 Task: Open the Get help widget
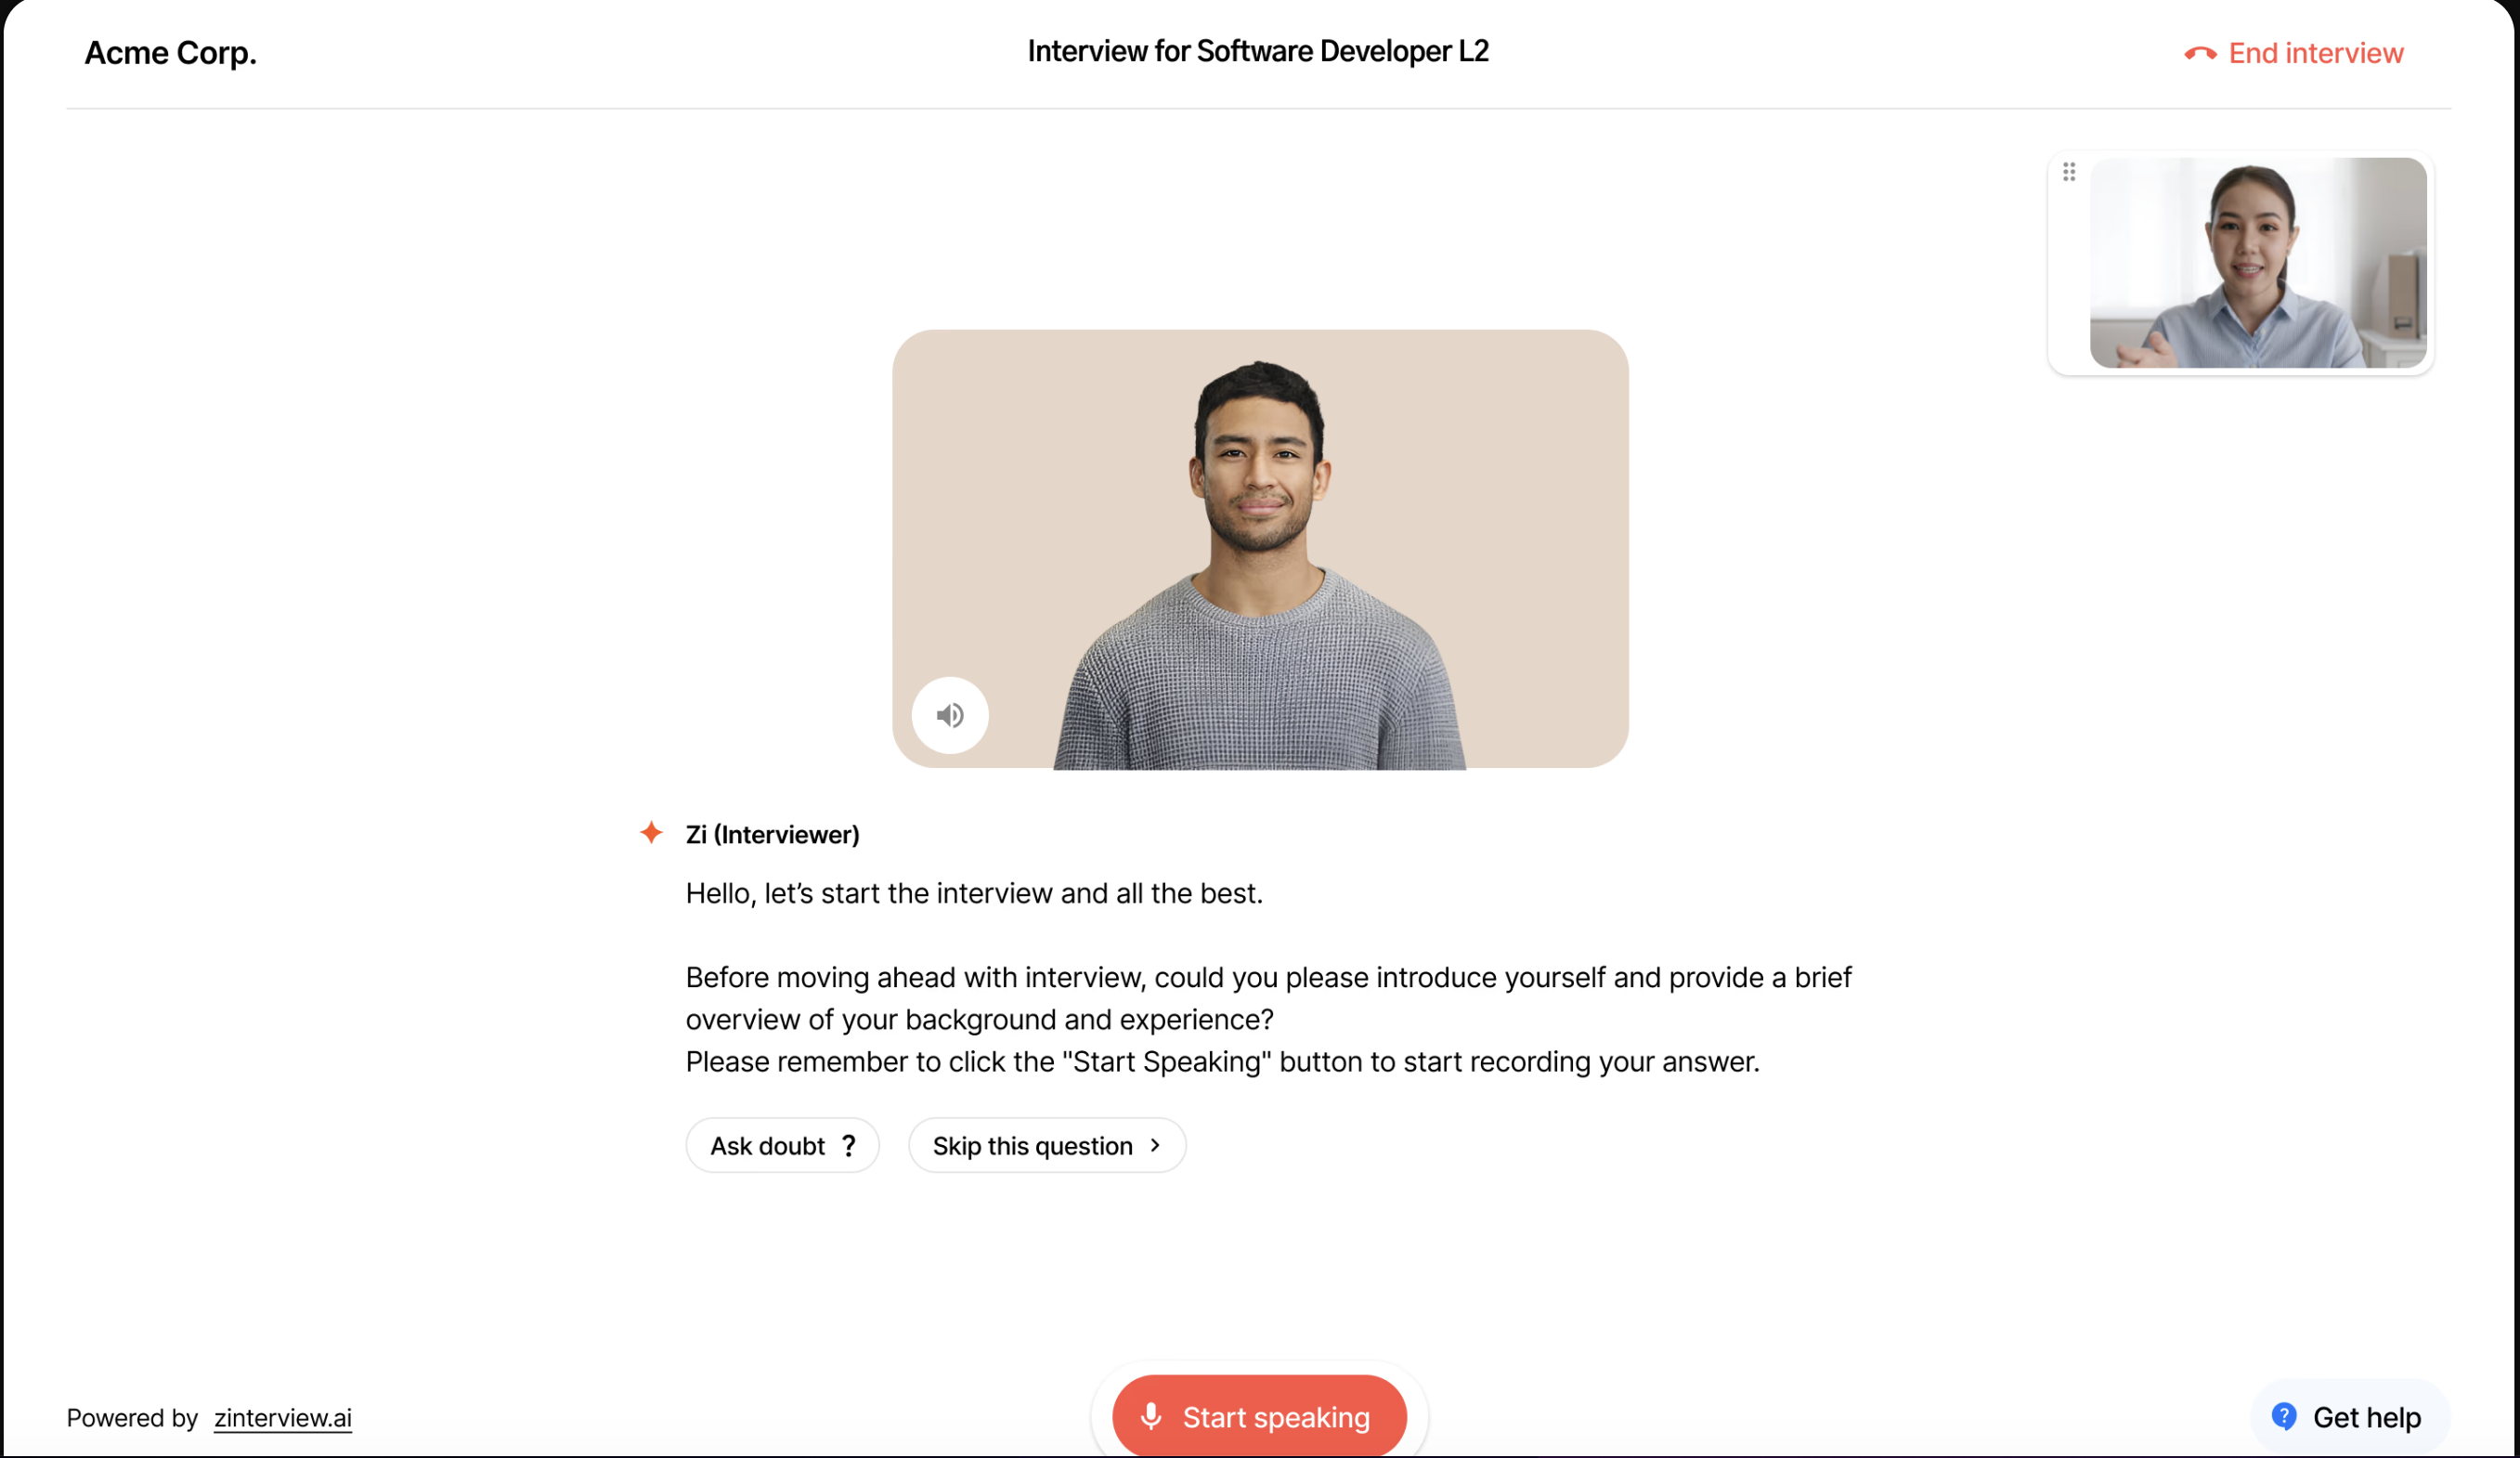2349,1416
